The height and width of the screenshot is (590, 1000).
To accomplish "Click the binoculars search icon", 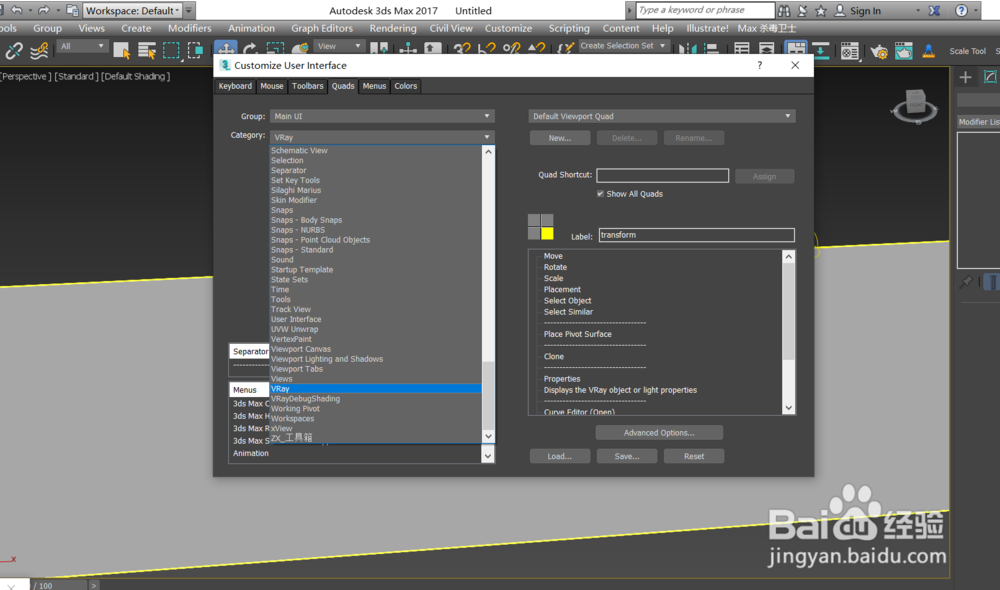I will click(784, 10).
